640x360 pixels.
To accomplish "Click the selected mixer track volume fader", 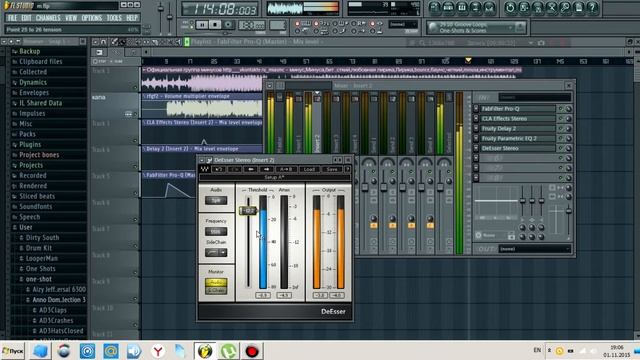I will 569,211.
